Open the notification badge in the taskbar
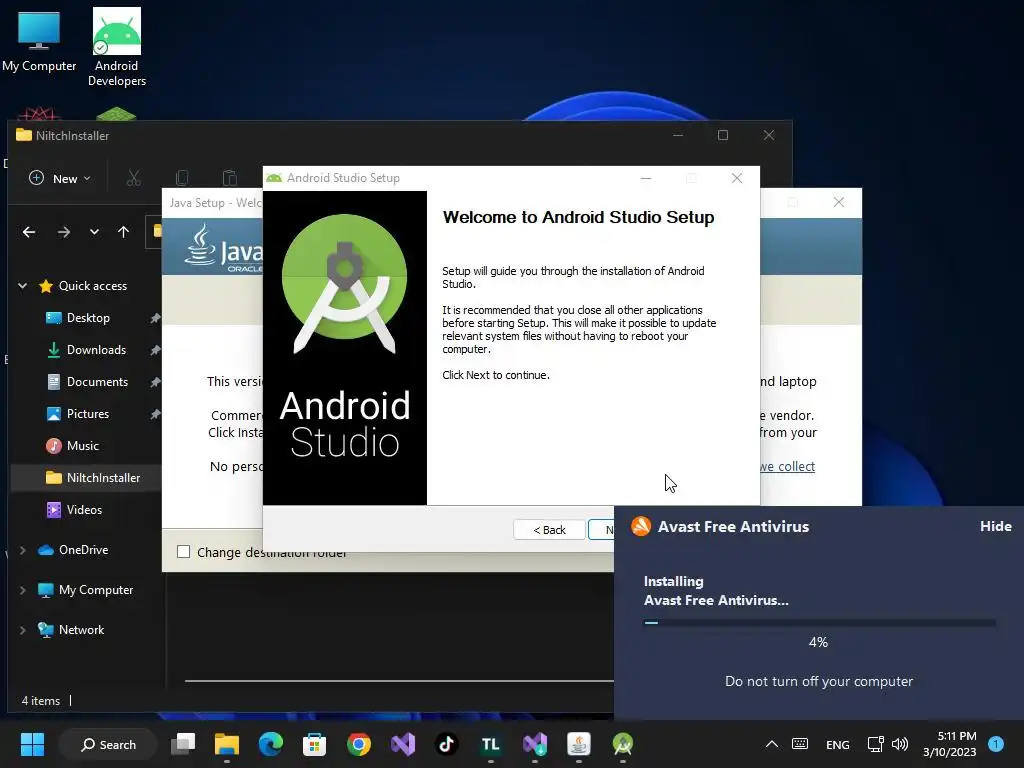This screenshot has height=768, width=1024. click(996, 744)
